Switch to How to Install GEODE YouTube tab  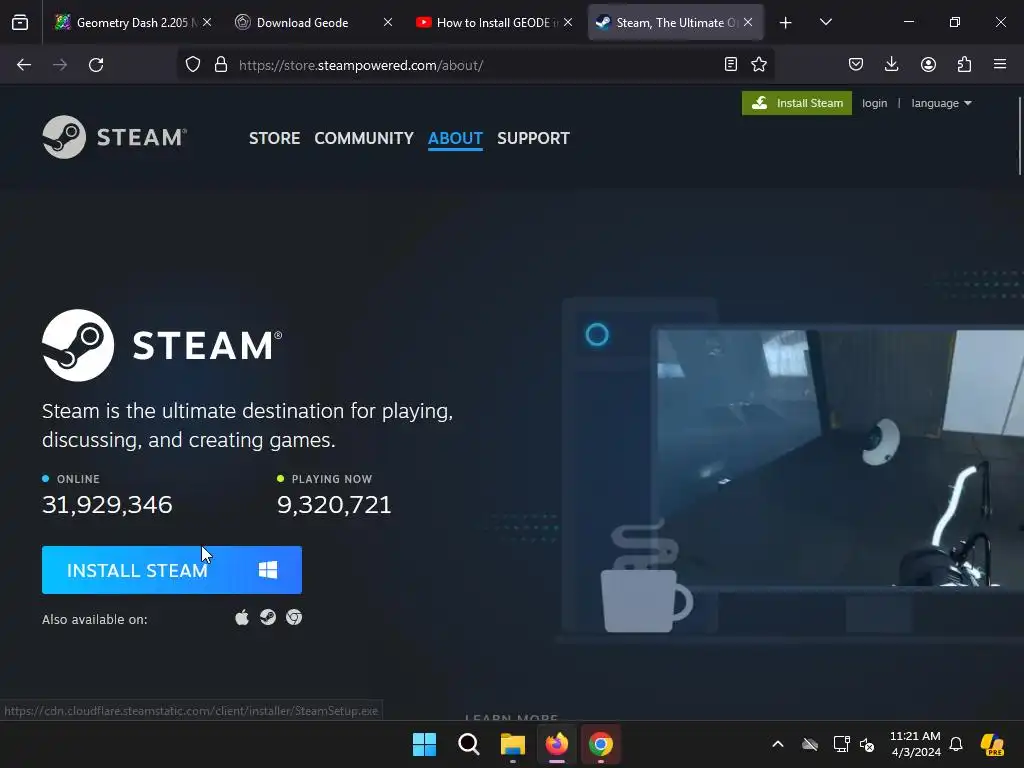(x=494, y=22)
